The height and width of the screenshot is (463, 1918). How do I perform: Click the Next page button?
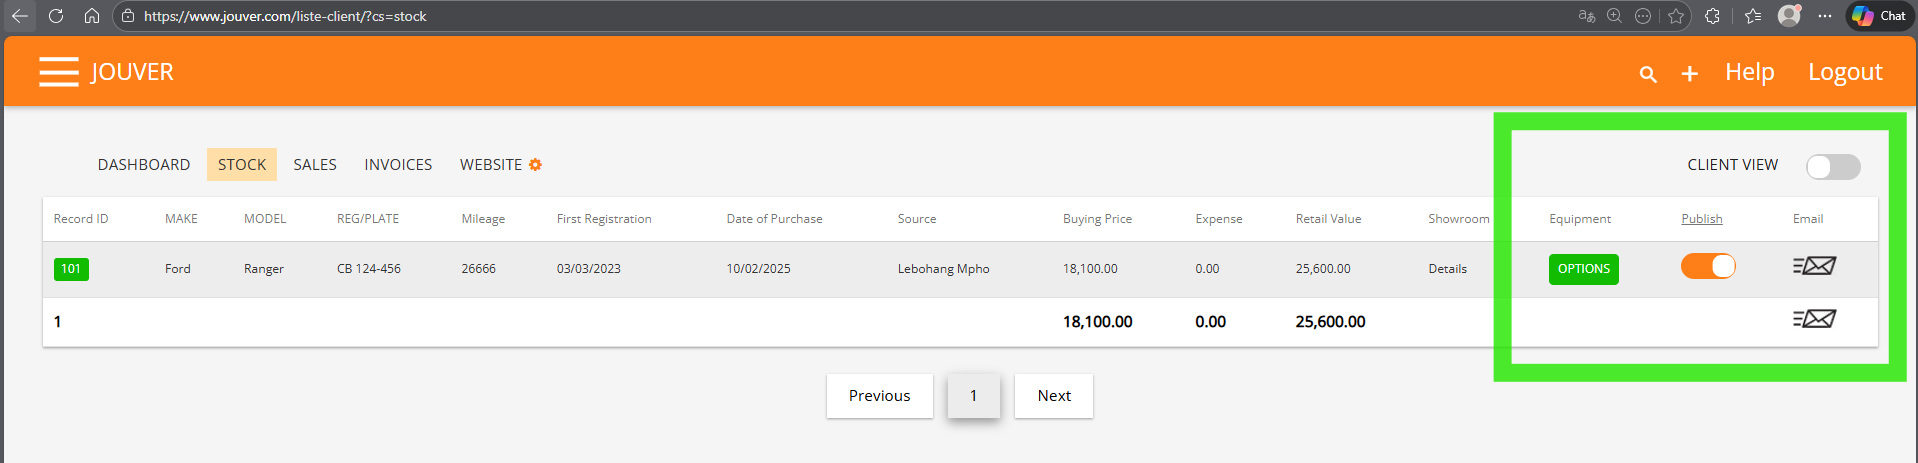pyautogui.click(x=1053, y=396)
